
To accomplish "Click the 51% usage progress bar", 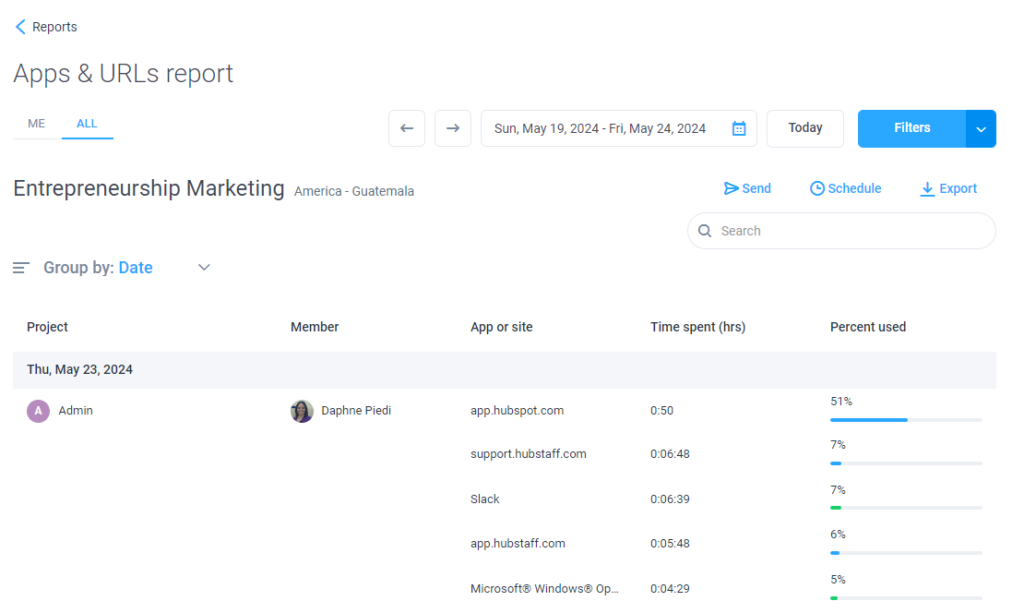I will pyautogui.click(x=905, y=420).
